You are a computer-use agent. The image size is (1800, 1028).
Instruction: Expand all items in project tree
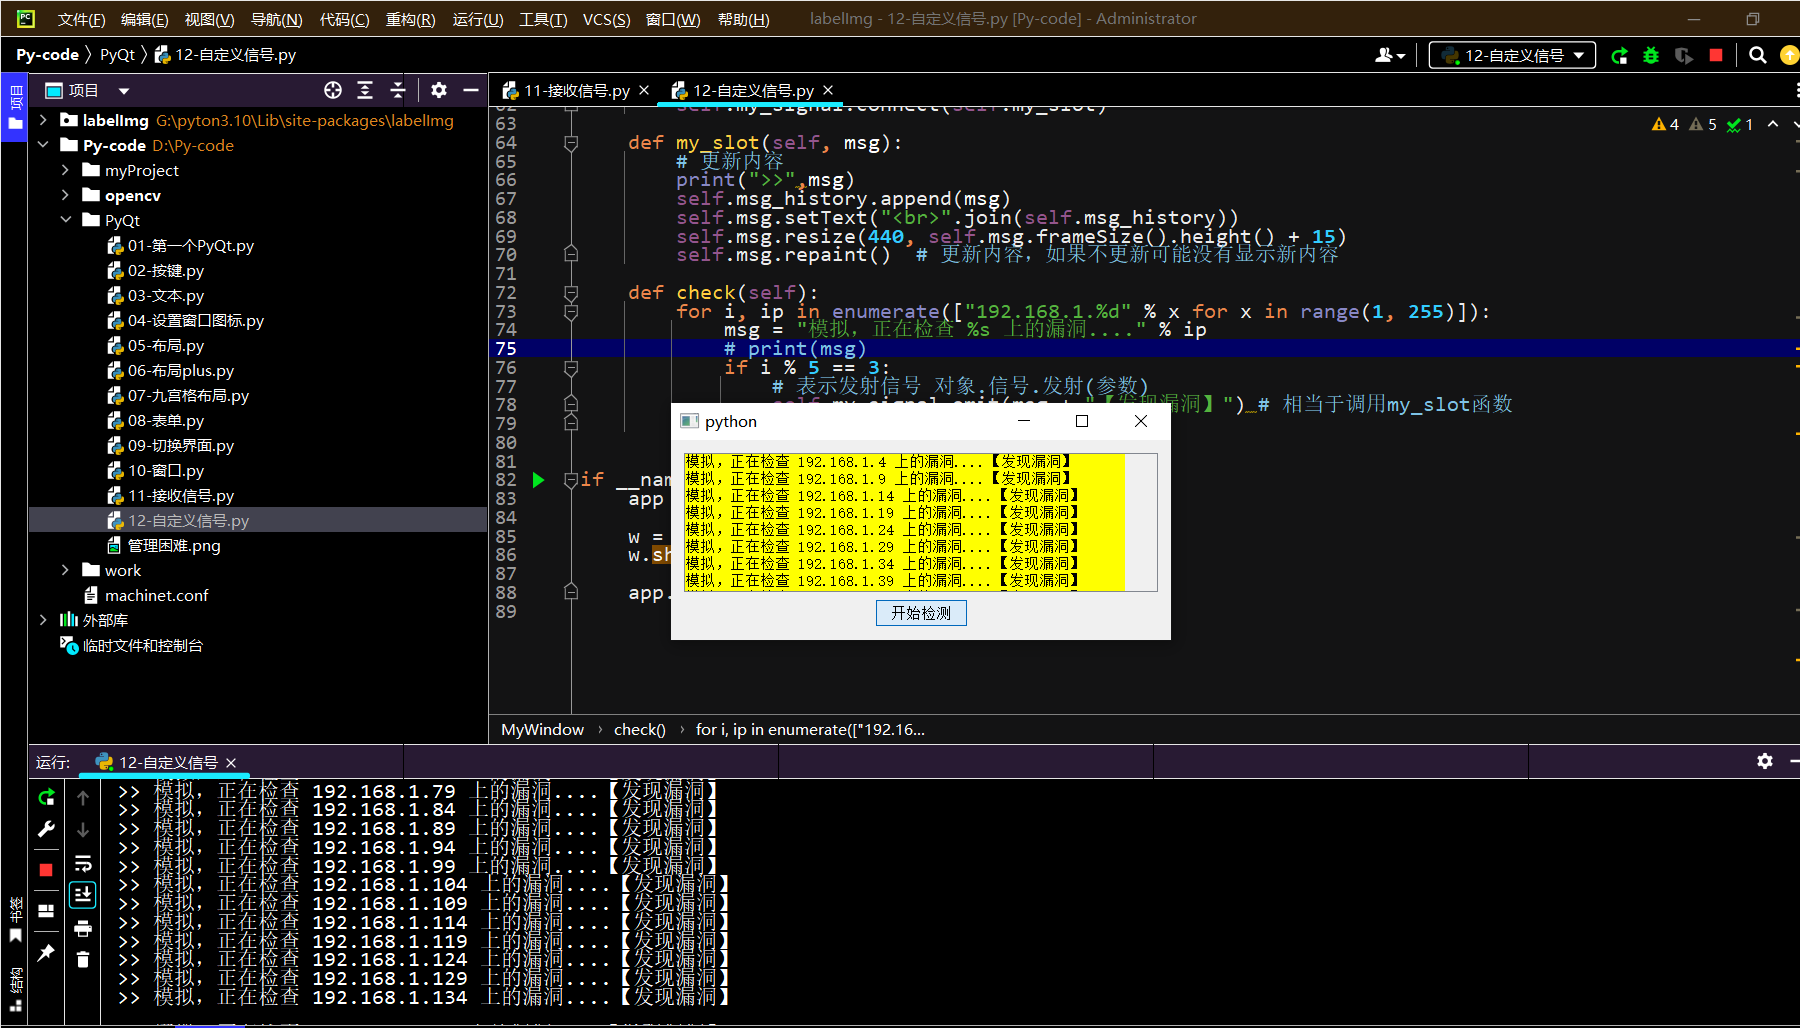pyautogui.click(x=365, y=91)
